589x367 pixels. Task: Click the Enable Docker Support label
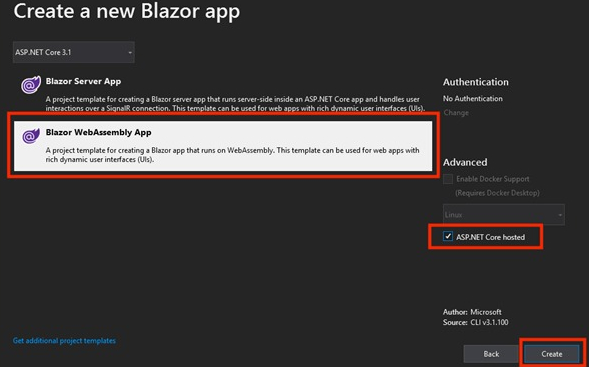click(x=493, y=179)
